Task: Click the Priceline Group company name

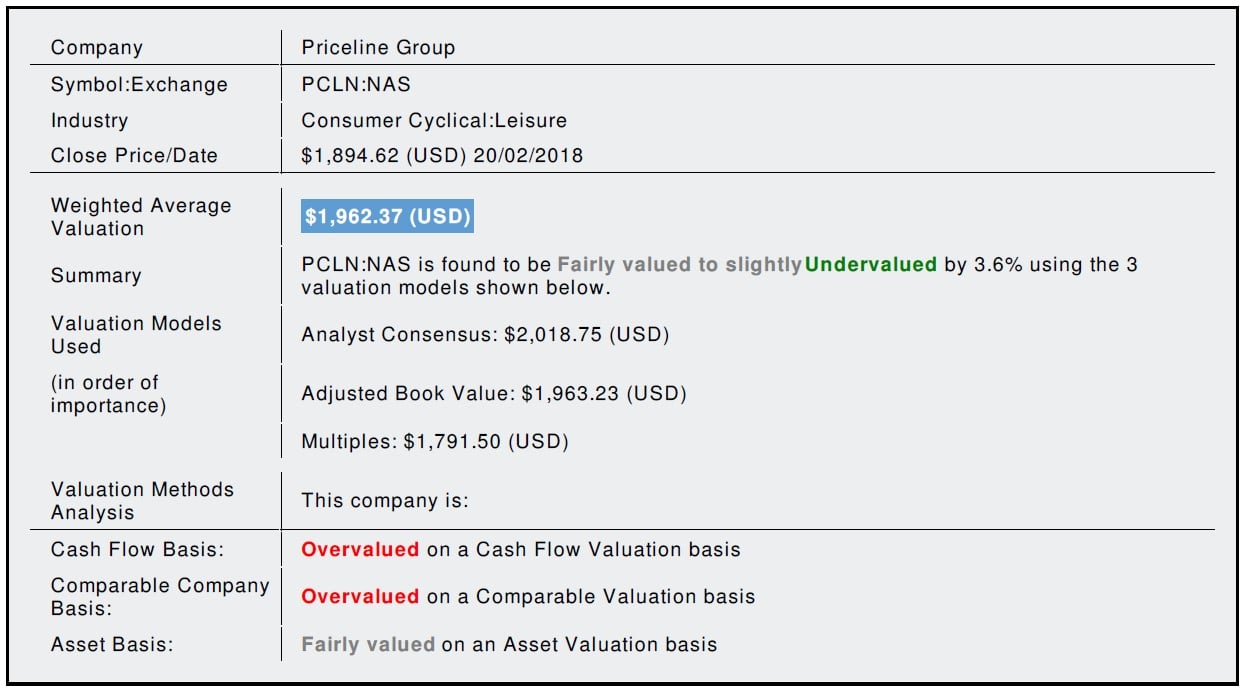Action: (x=378, y=48)
